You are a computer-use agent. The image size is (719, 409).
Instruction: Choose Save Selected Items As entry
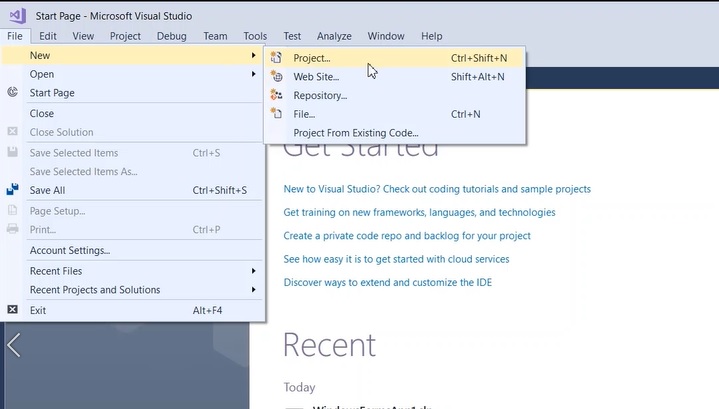(132, 171)
